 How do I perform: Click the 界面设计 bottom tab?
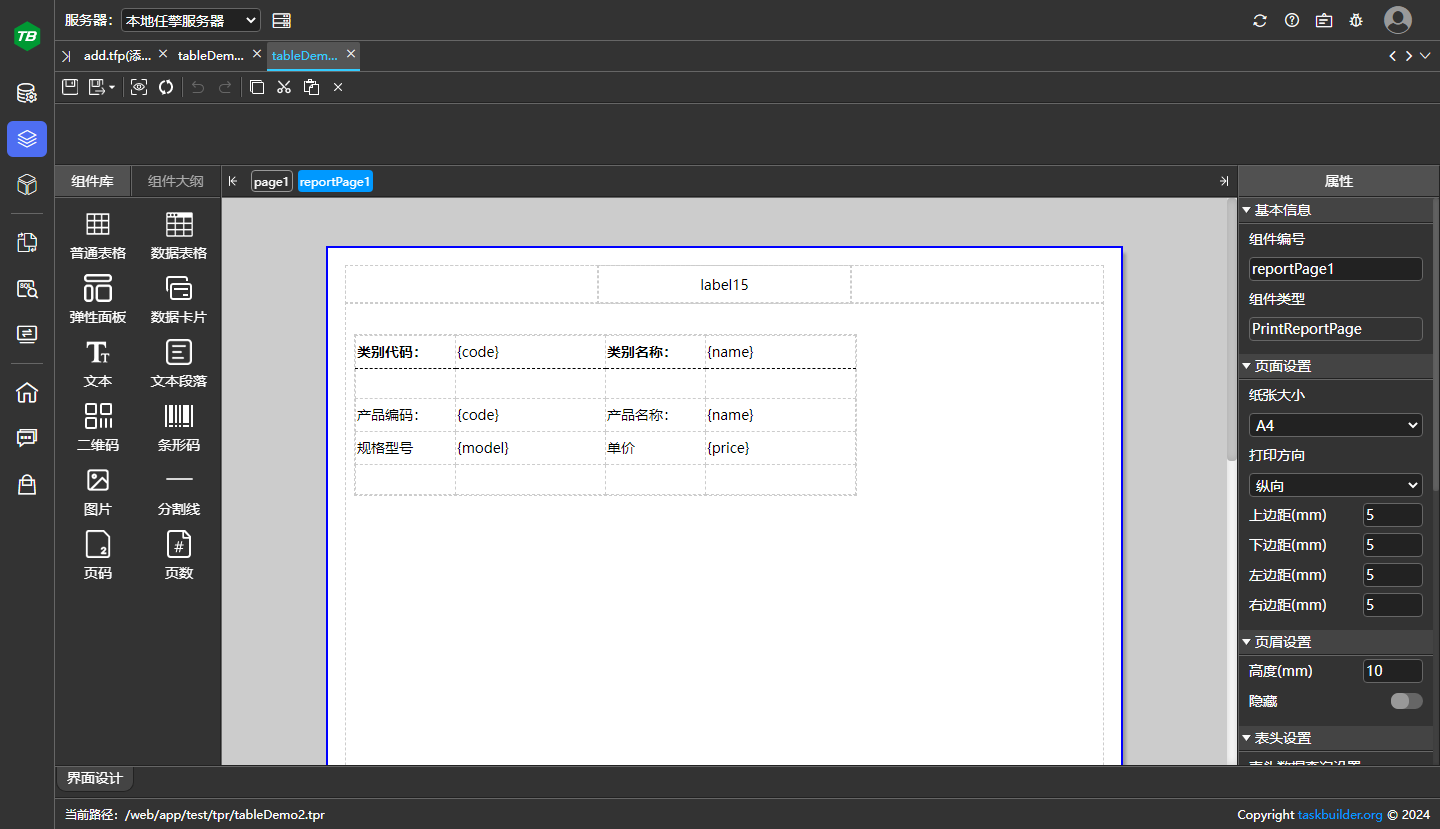[94, 778]
